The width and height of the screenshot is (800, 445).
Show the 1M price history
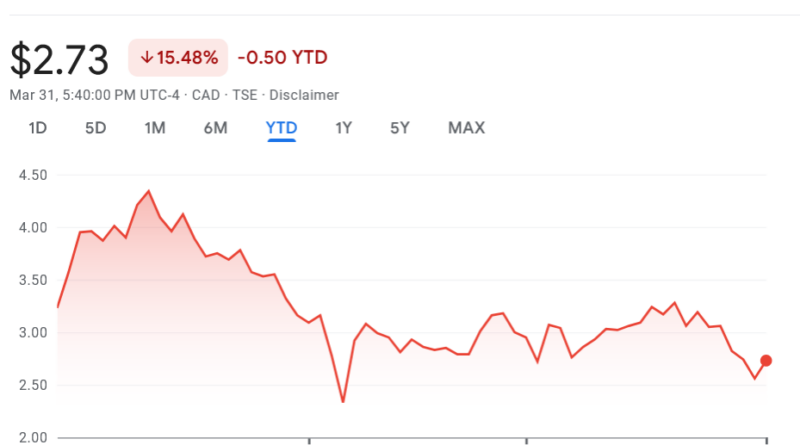(x=155, y=128)
